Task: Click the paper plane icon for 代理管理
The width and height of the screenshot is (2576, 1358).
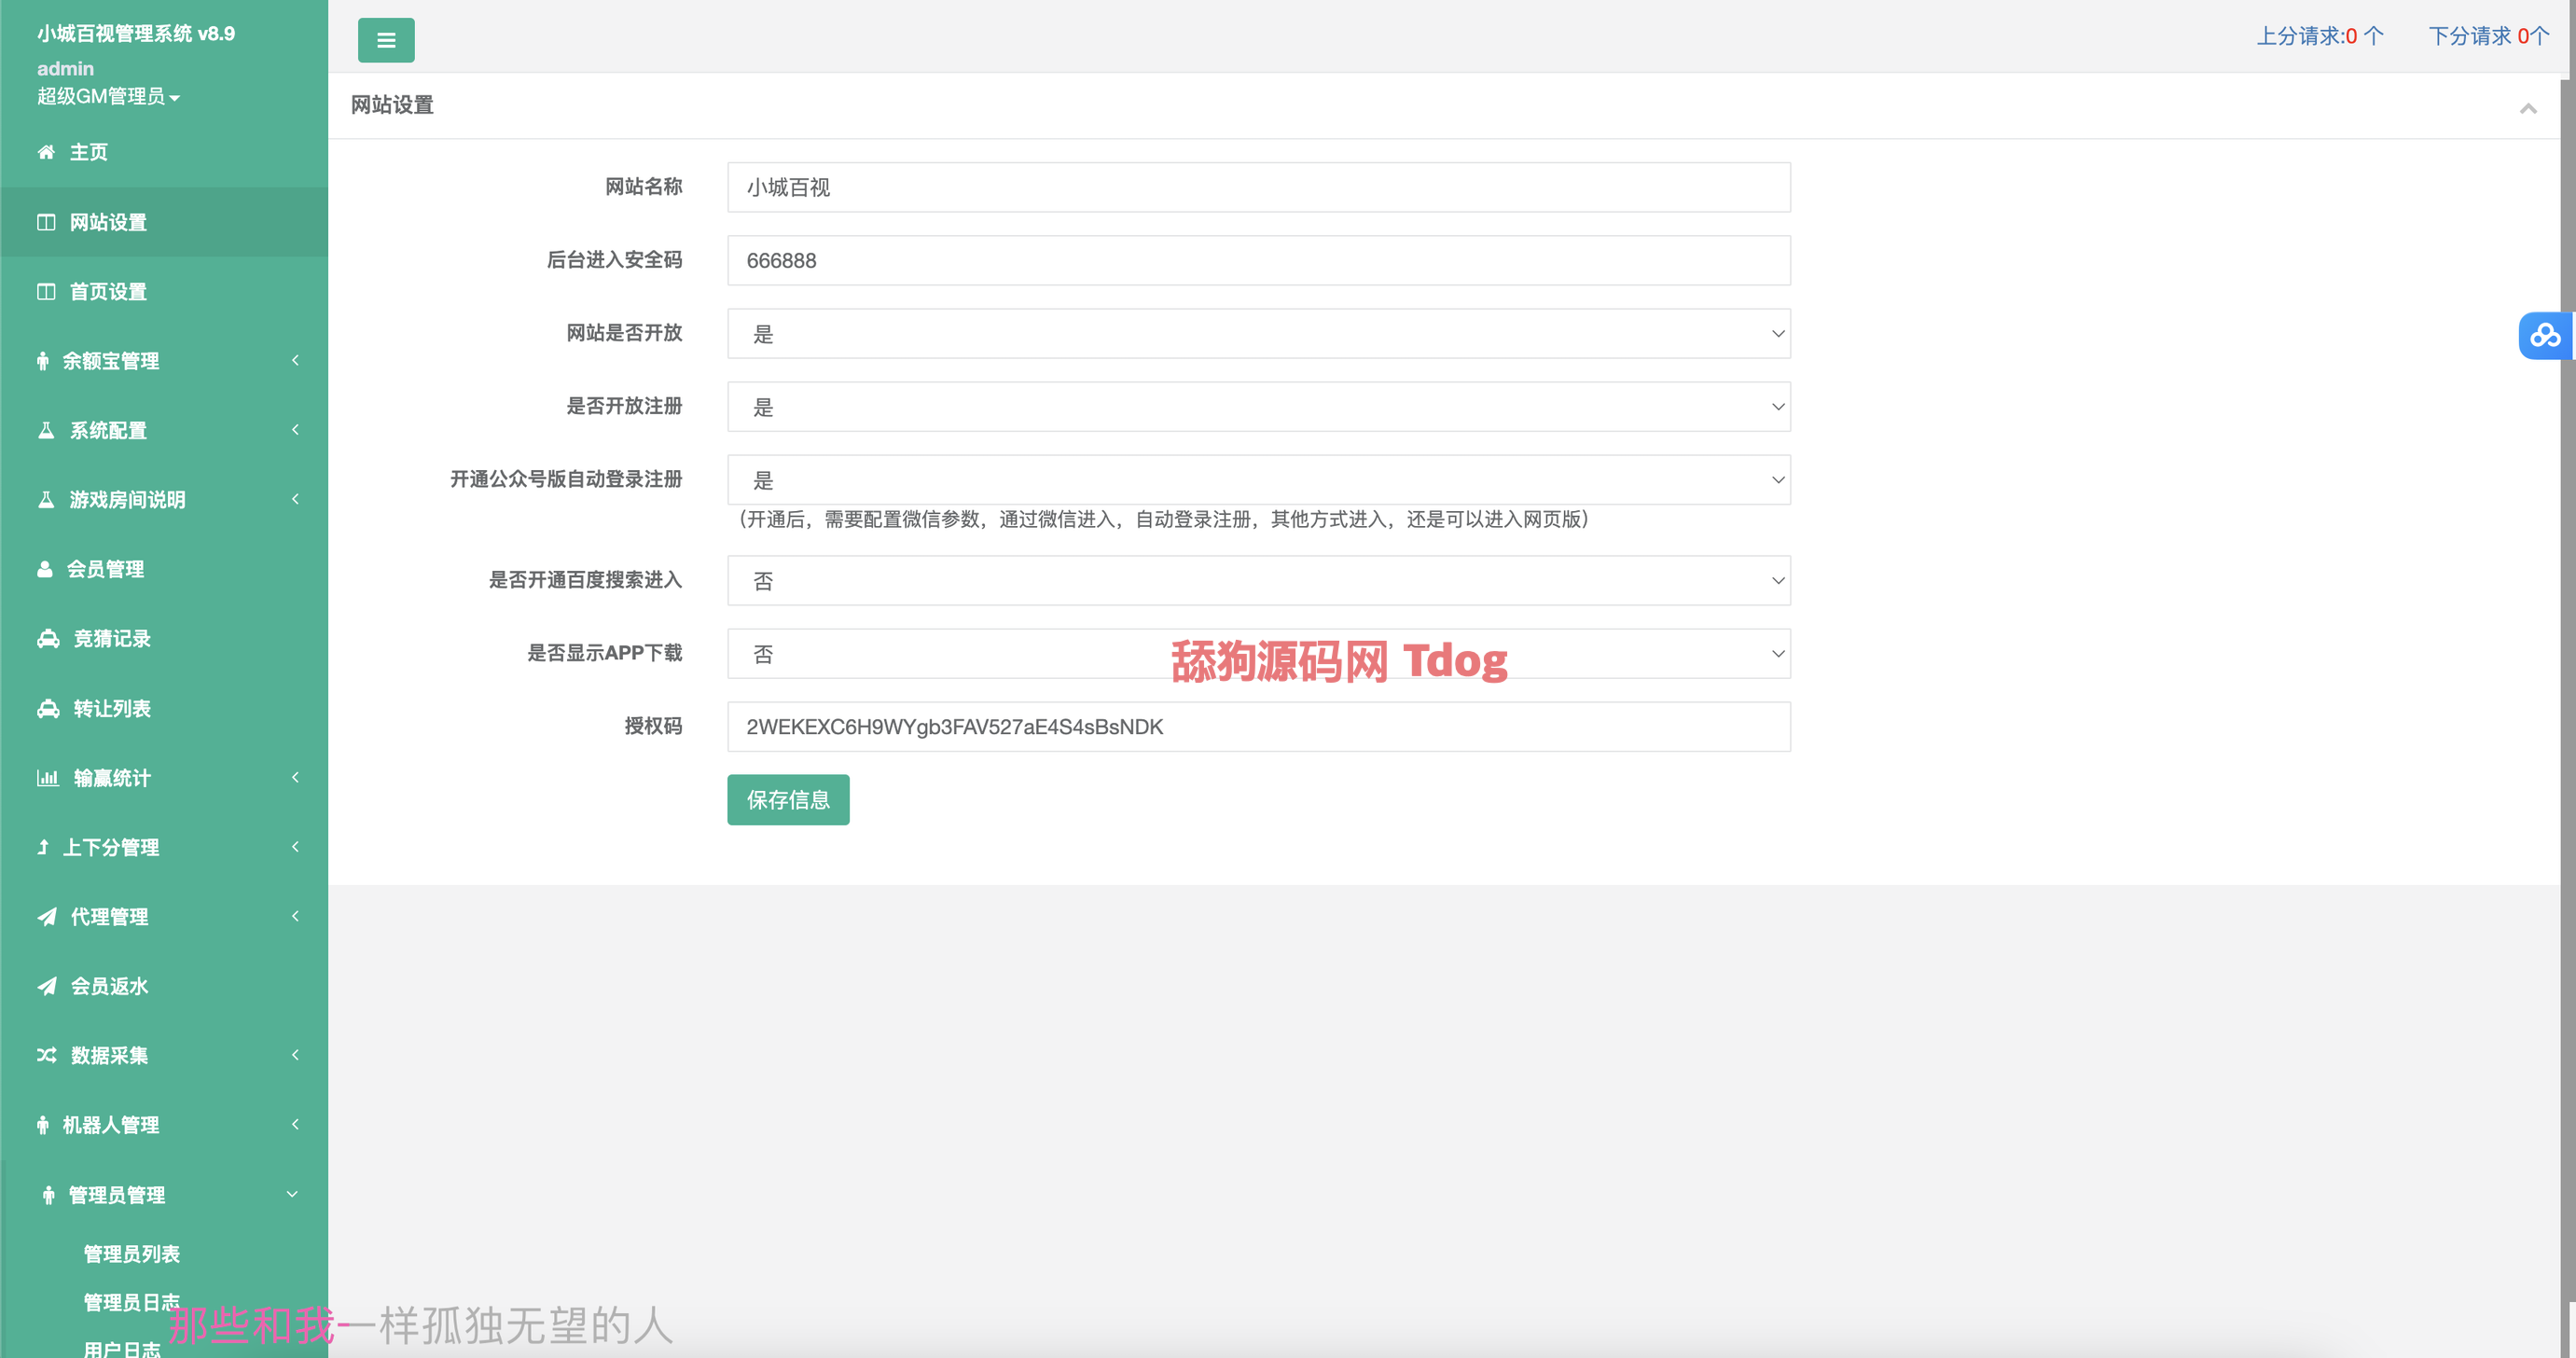Action: pos(47,917)
